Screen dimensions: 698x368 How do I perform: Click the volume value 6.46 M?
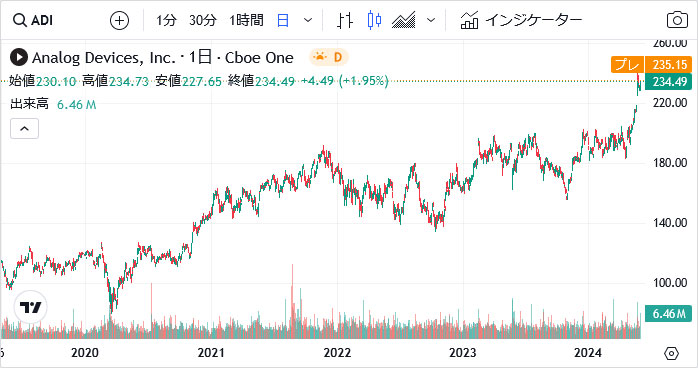[77, 105]
